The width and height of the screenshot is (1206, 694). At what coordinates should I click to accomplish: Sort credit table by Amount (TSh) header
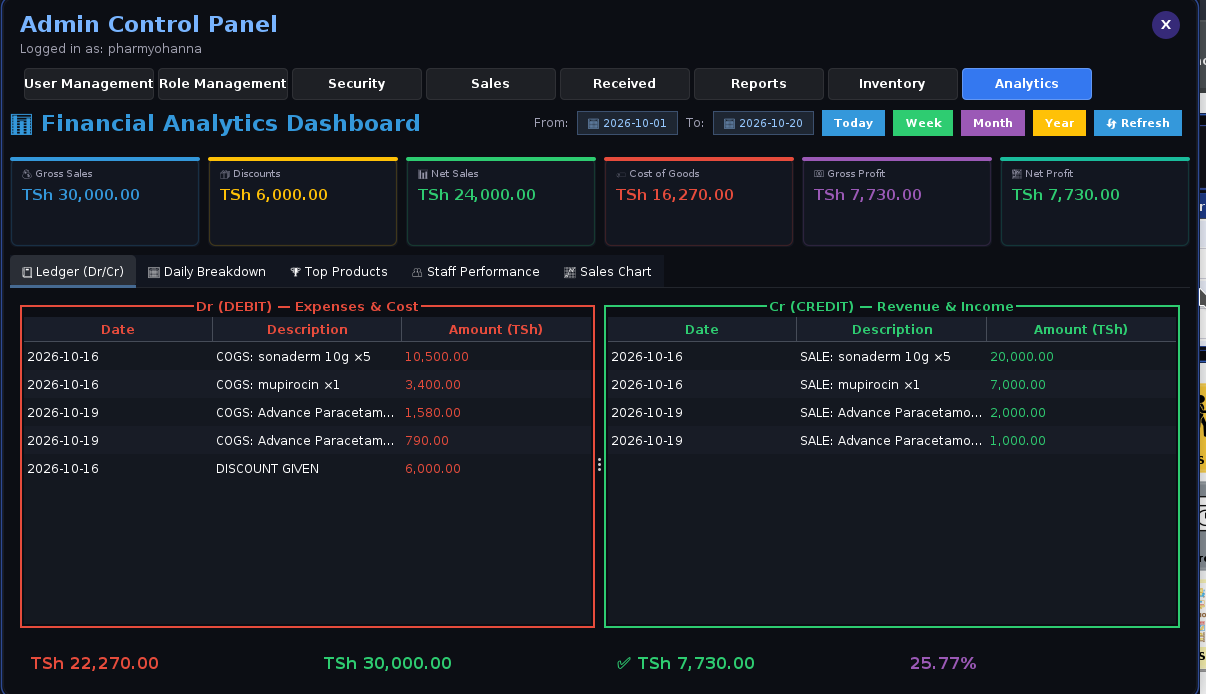(1081, 329)
